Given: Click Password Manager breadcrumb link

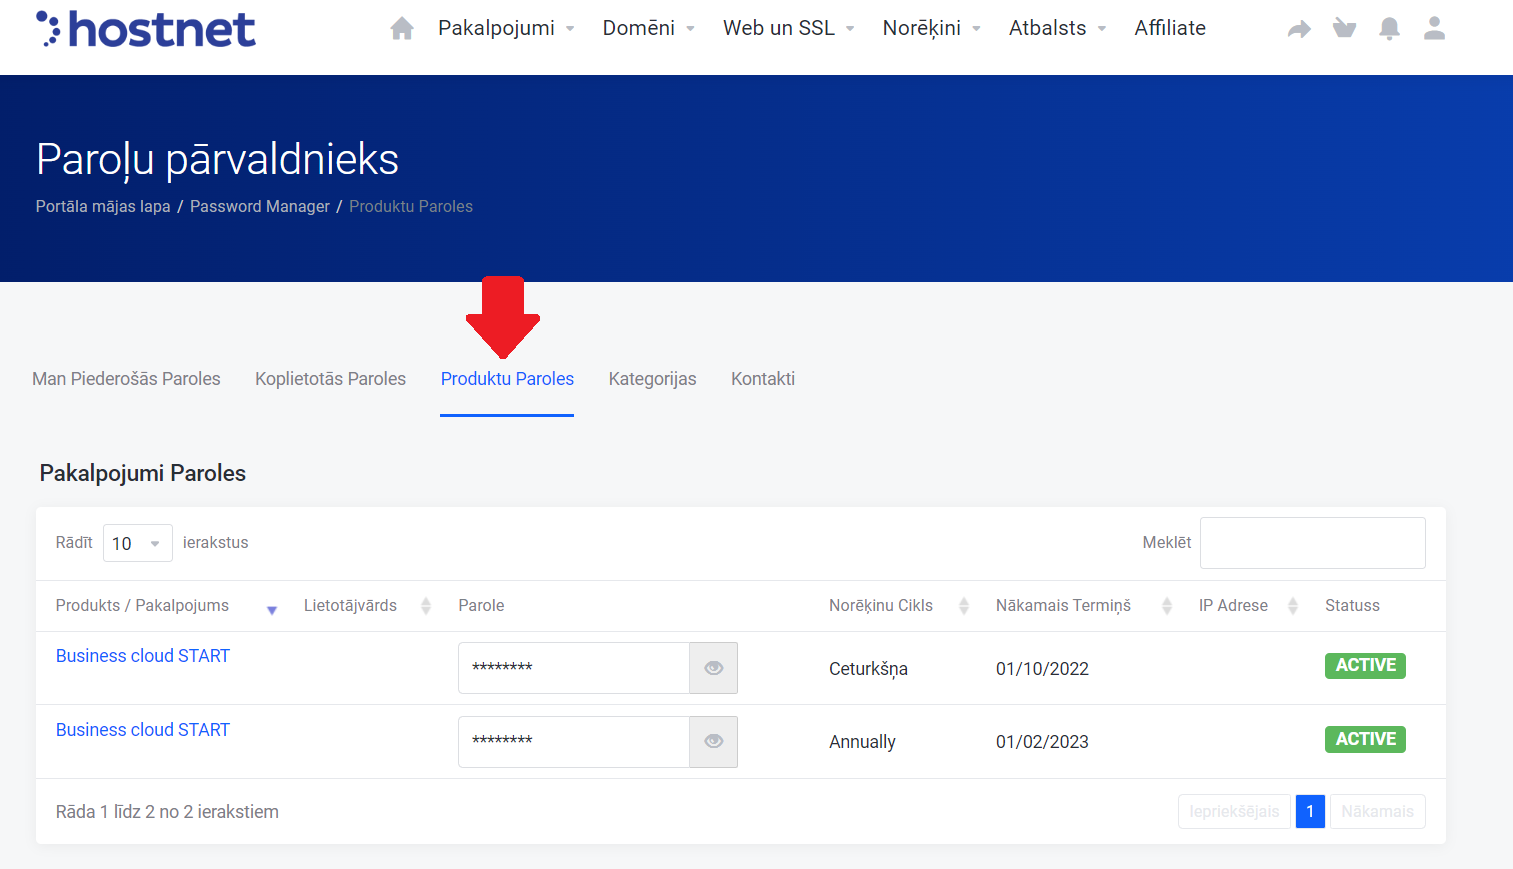Looking at the screenshot, I should click(x=260, y=207).
